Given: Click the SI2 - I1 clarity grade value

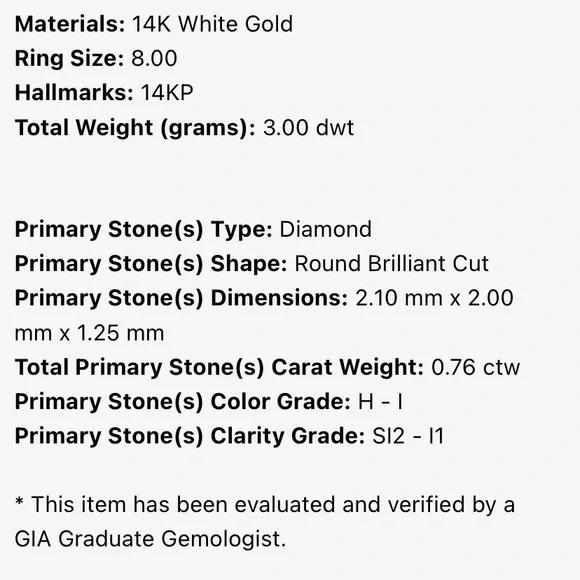Looking at the screenshot, I should coord(408,436).
